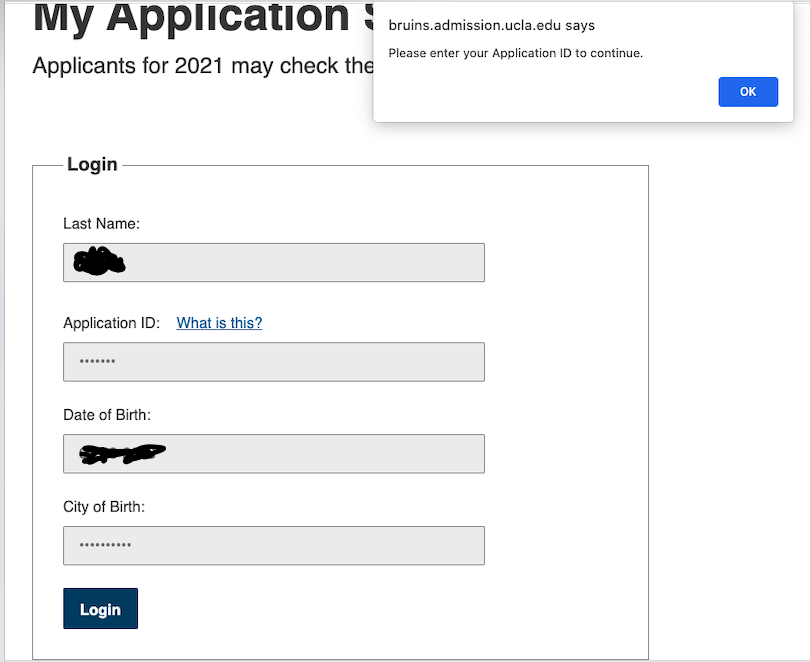
Task: Place the cursor in the City of Birth field
Action: (x=274, y=545)
